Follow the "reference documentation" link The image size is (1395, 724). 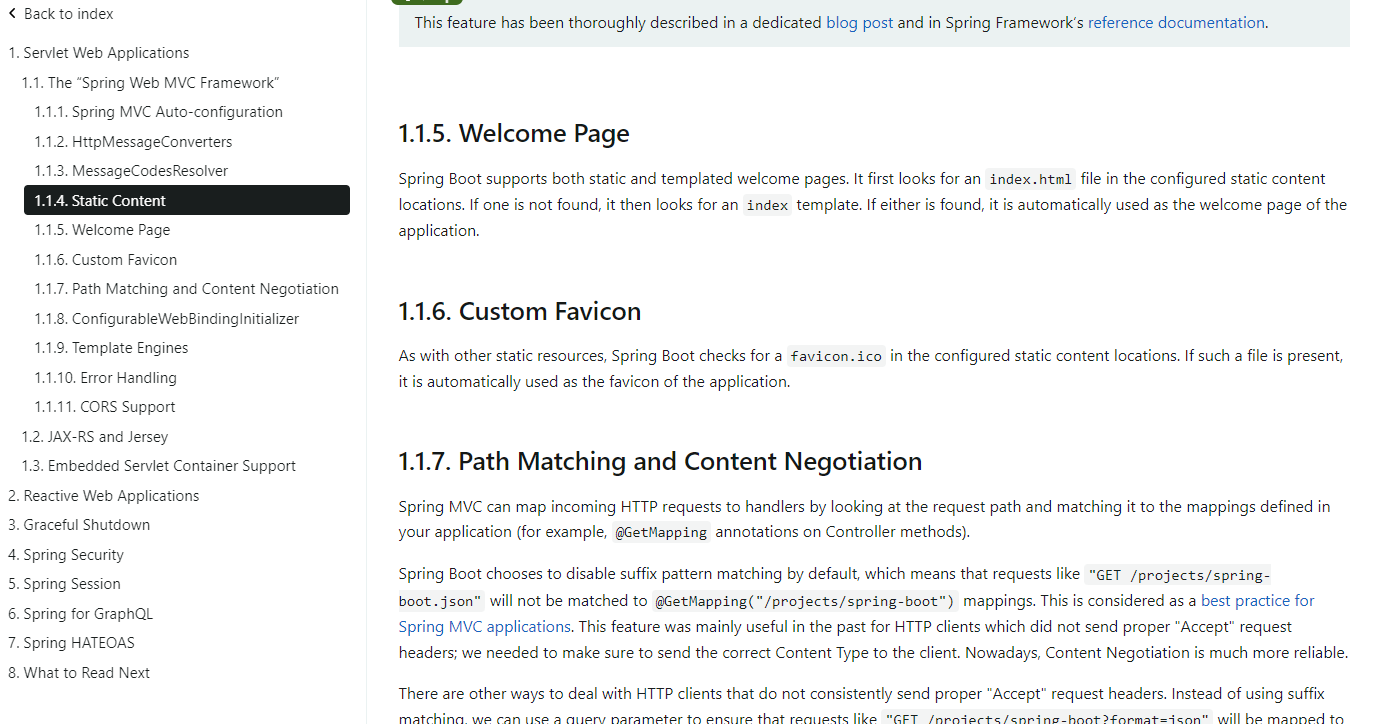(x=1176, y=22)
